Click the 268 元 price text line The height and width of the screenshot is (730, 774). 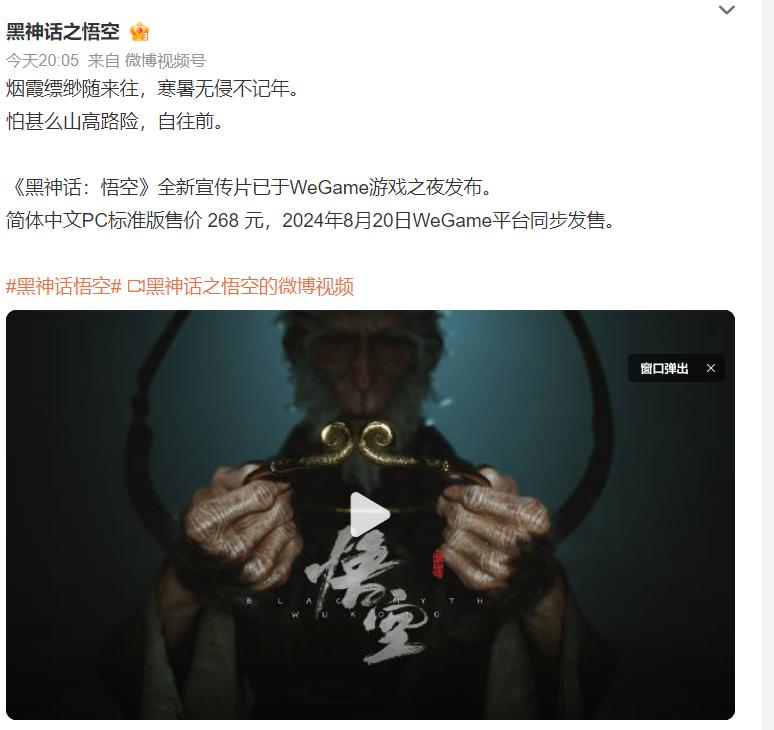(x=310, y=220)
